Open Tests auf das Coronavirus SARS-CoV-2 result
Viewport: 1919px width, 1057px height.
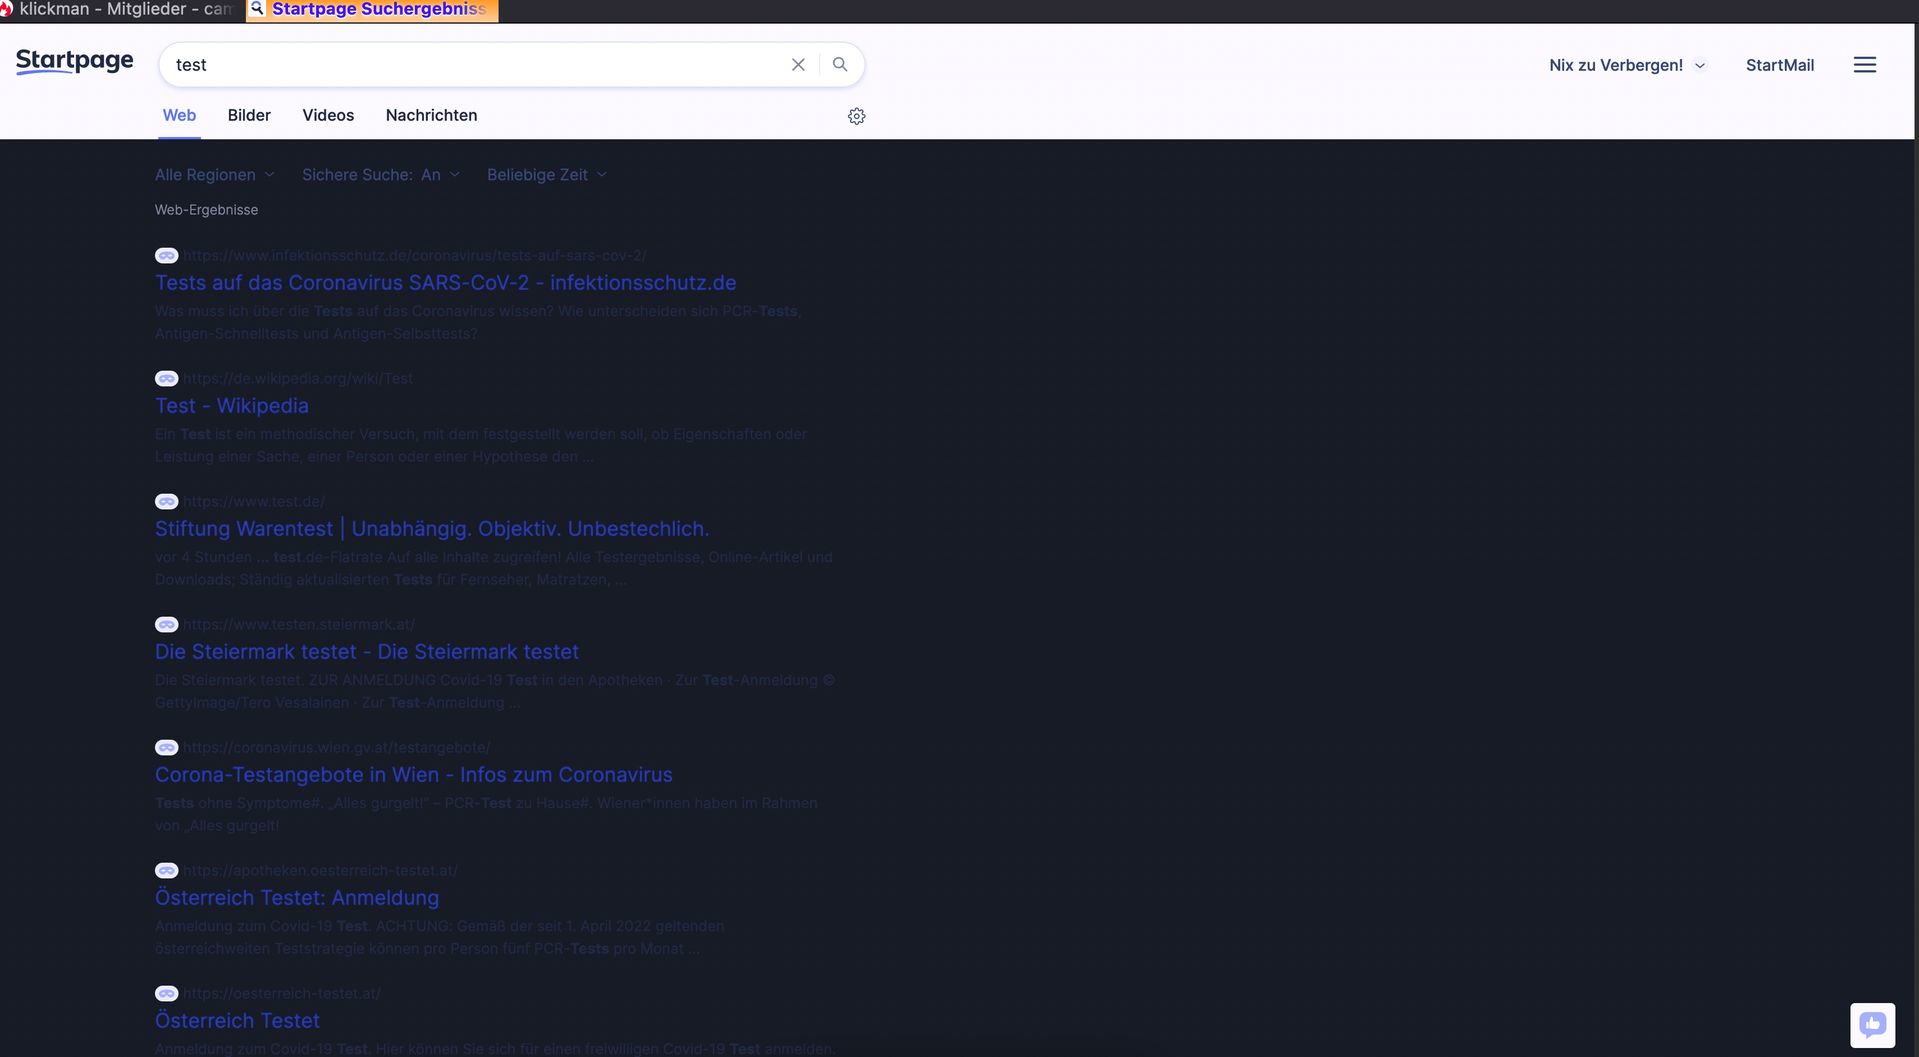(446, 283)
